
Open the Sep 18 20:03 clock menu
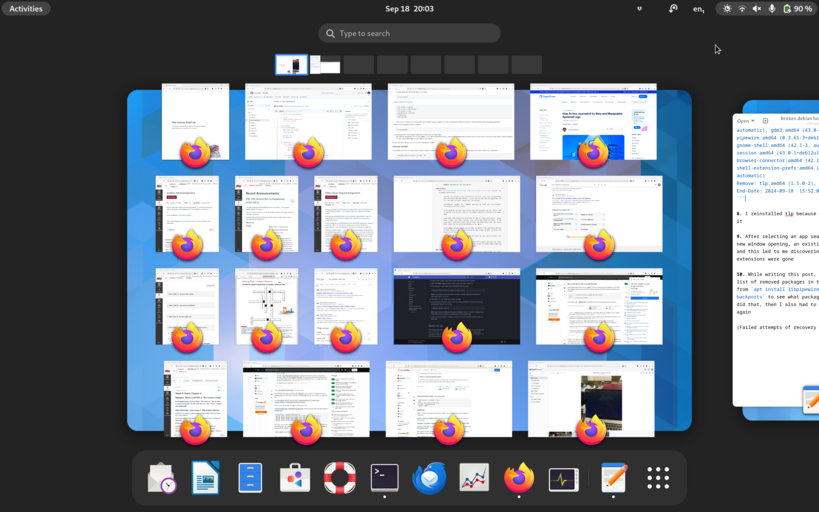pos(410,8)
